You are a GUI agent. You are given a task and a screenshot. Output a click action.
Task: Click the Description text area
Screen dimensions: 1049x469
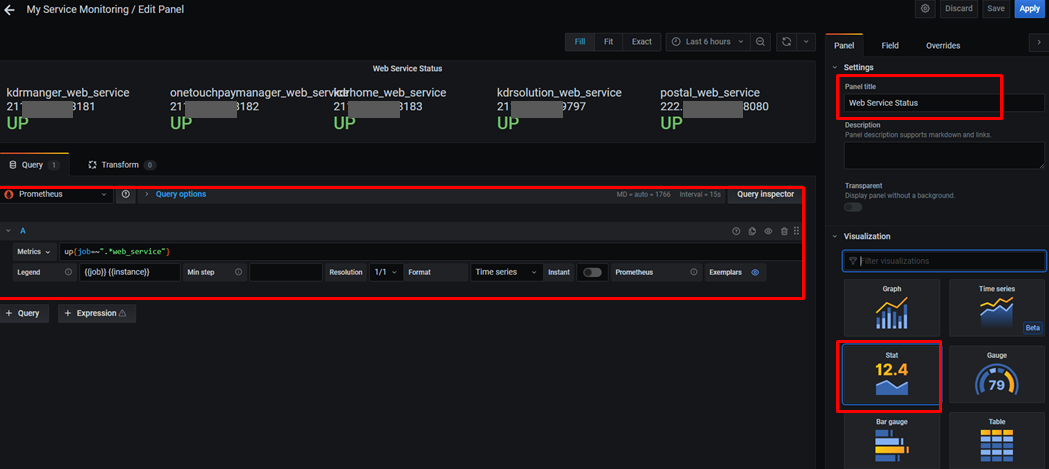tap(944, 155)
